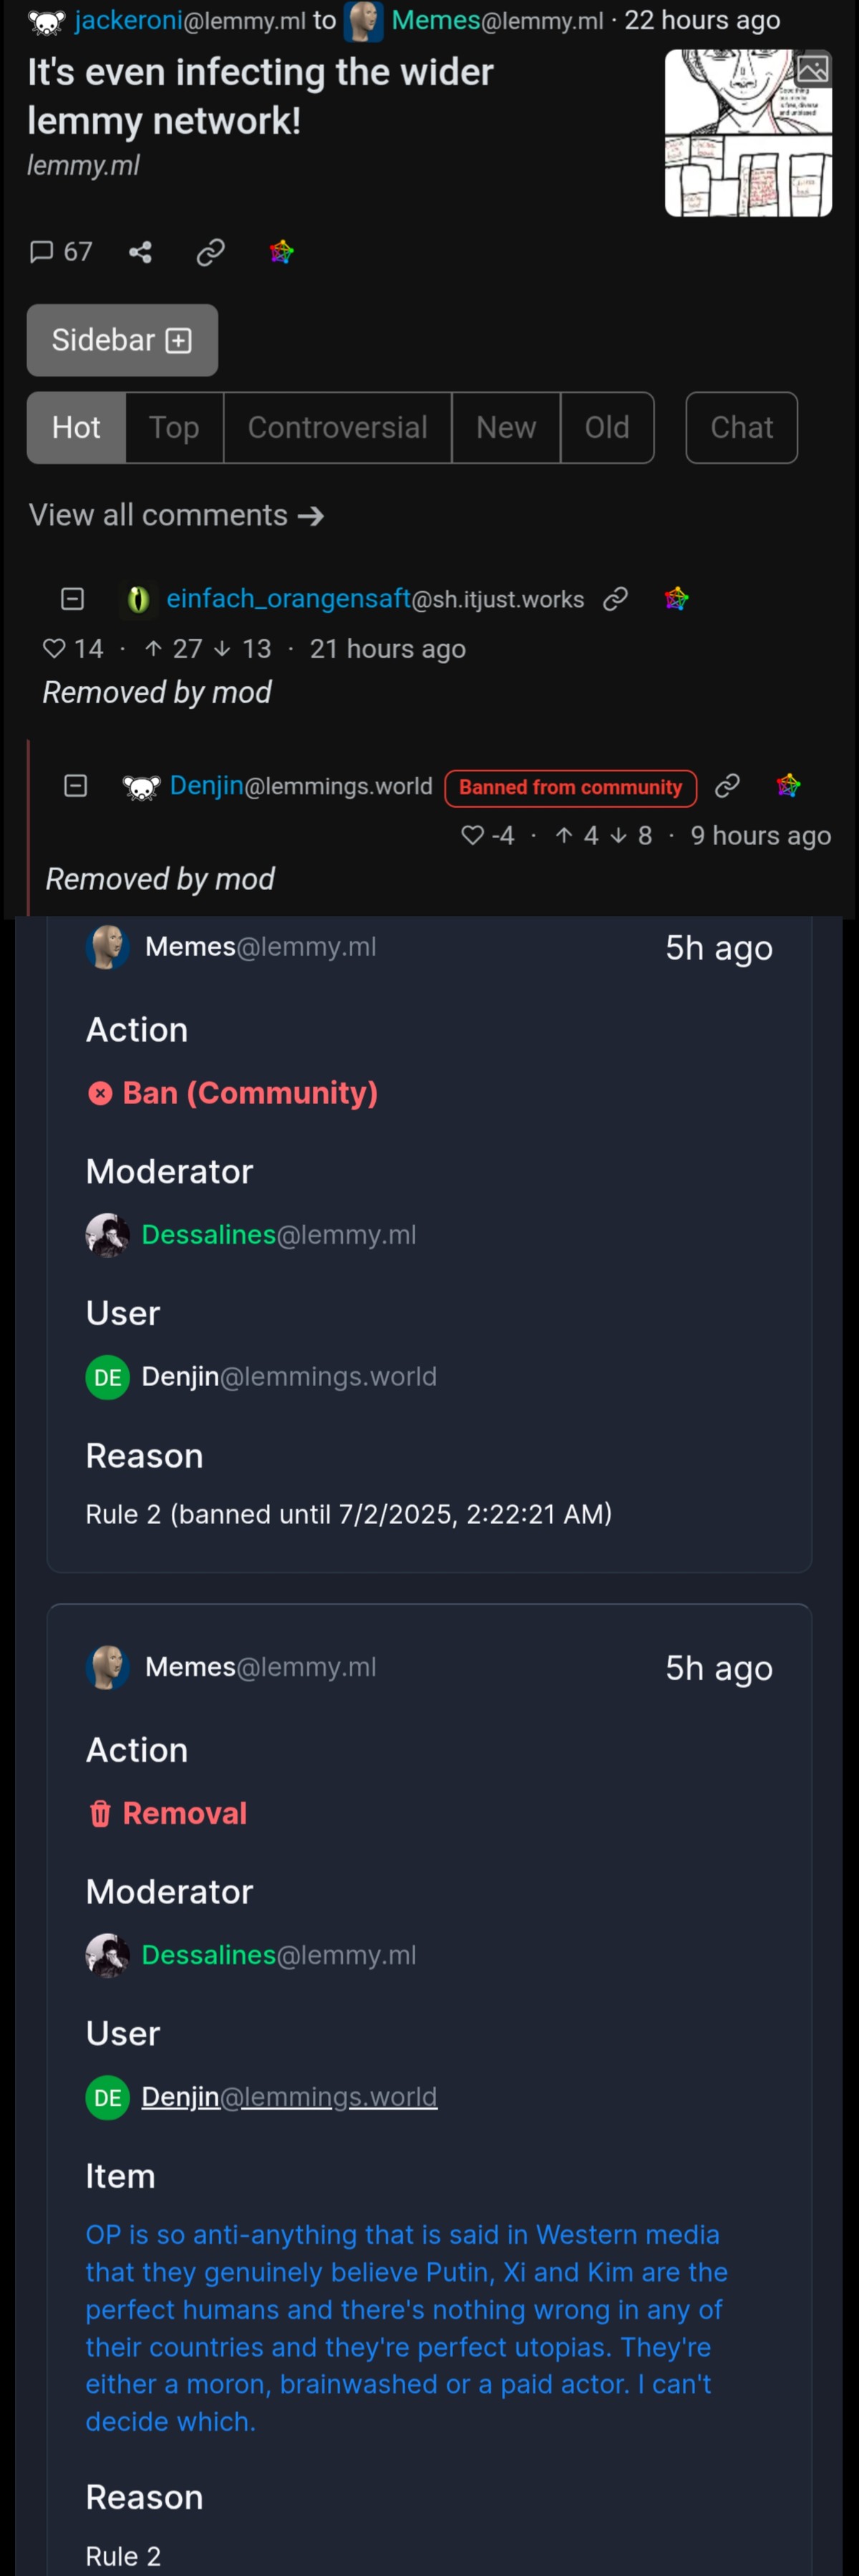Image resolution: width=859 pixels, height=2576 pixels.
Task: Open the post comments bubble icon
Action: pos(41,251)
